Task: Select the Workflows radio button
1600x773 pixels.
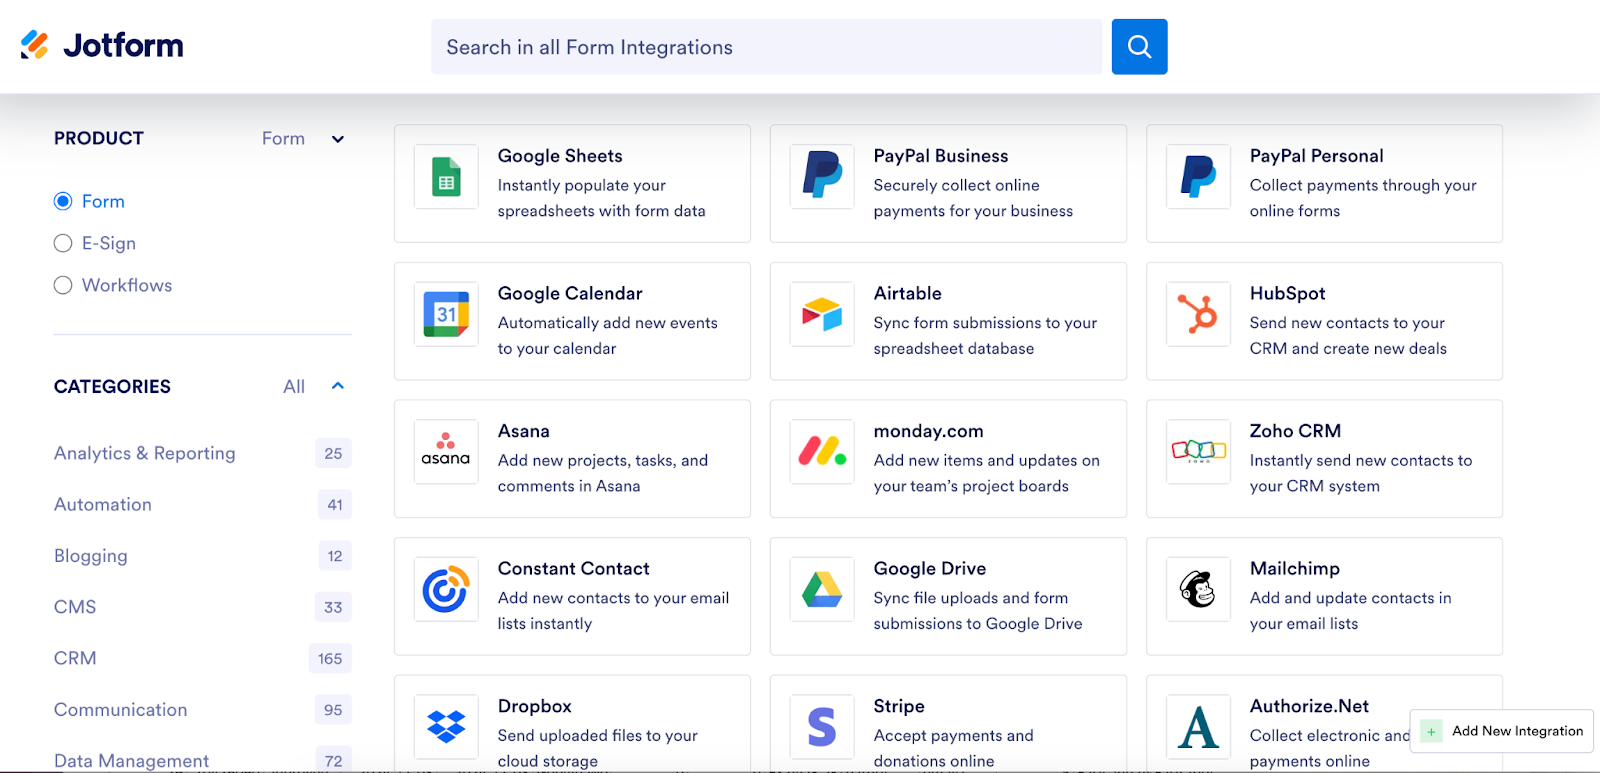Action: (x=63, y=285)
